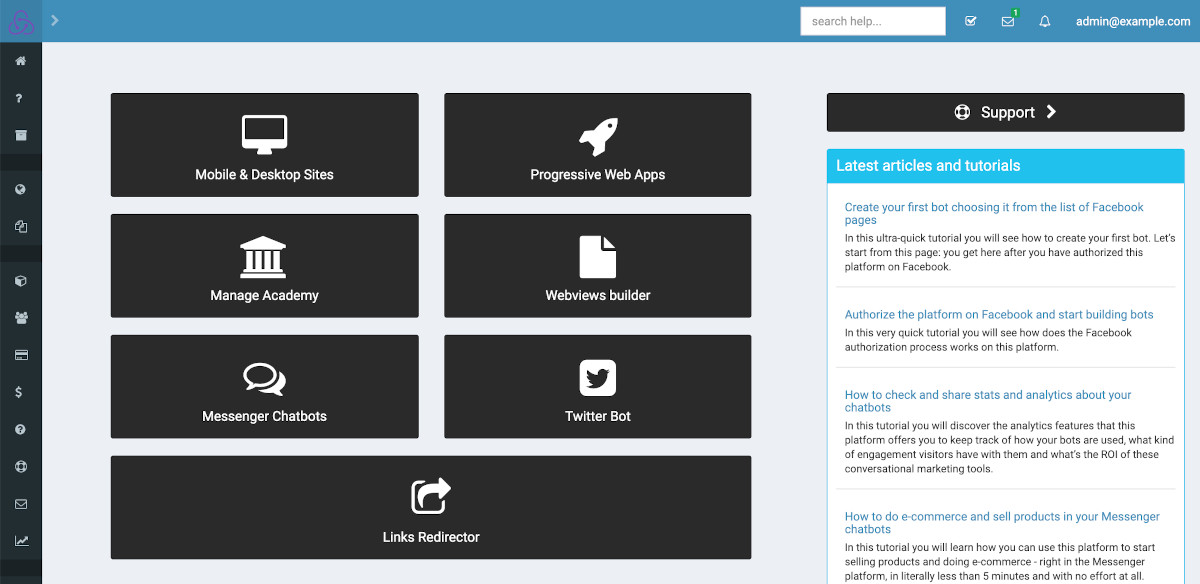Expand the sidebar with the top chevron
The width and height of the screenshot is (1200, 584).
click(55, 20)
